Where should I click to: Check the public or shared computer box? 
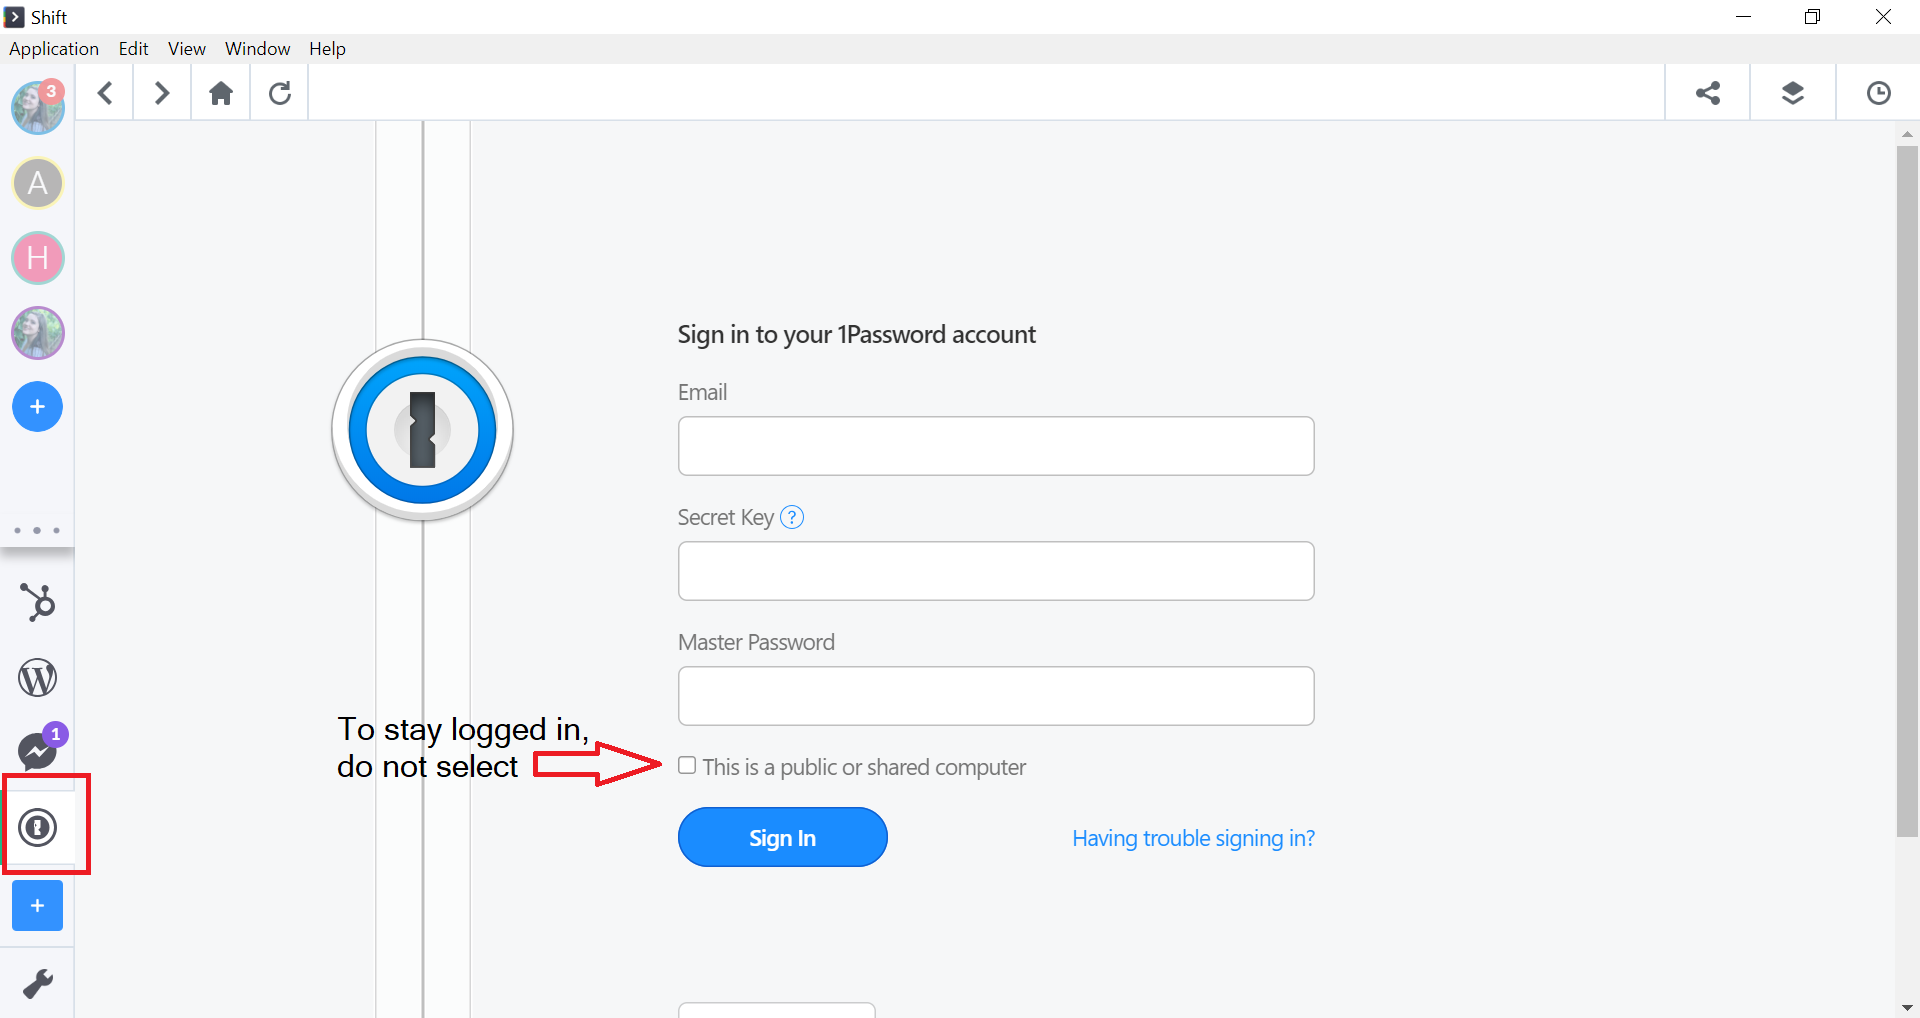(687, 766)
